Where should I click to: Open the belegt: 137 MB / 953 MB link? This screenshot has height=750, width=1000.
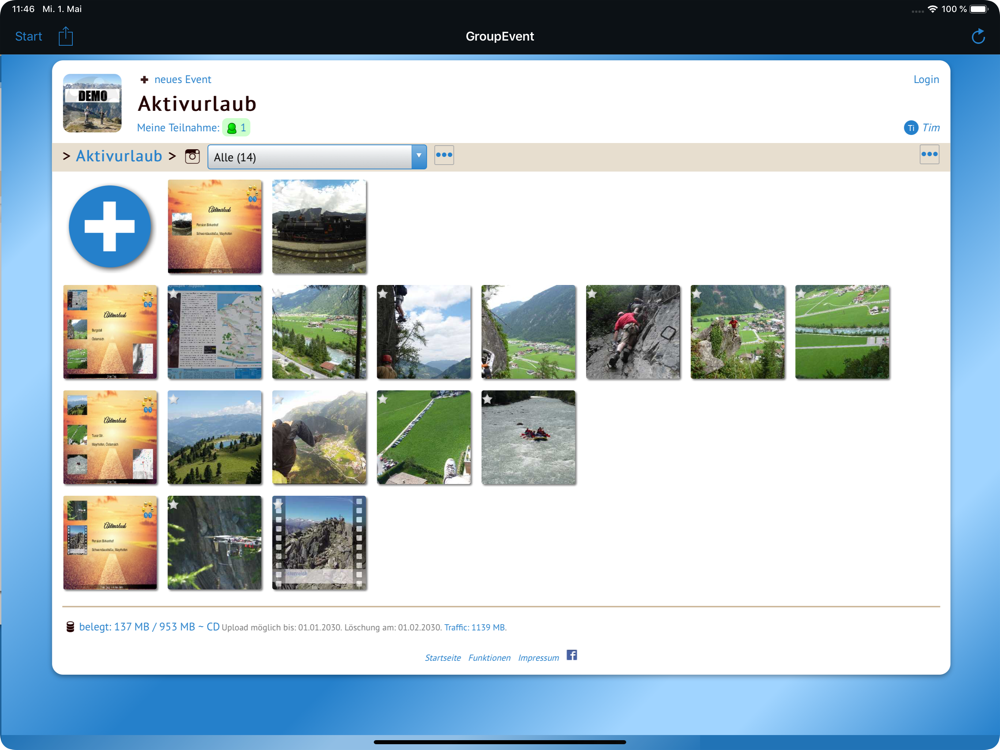[149, 627]
